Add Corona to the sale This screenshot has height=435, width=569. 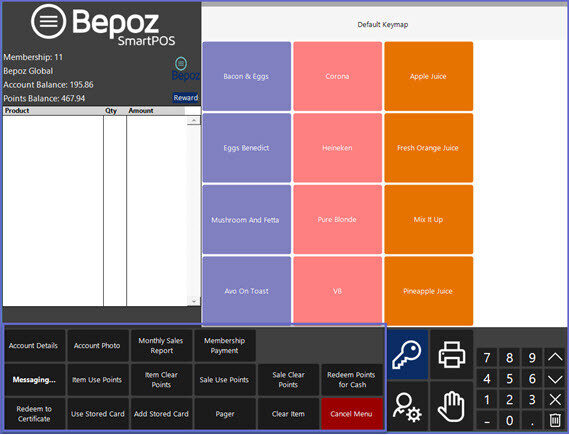pos(337,76)
